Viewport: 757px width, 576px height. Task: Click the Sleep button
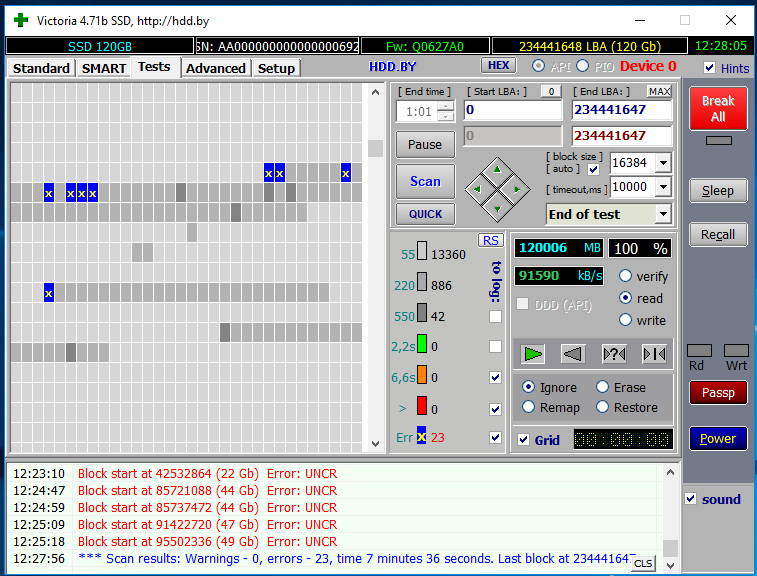click(x=718, y=191)
